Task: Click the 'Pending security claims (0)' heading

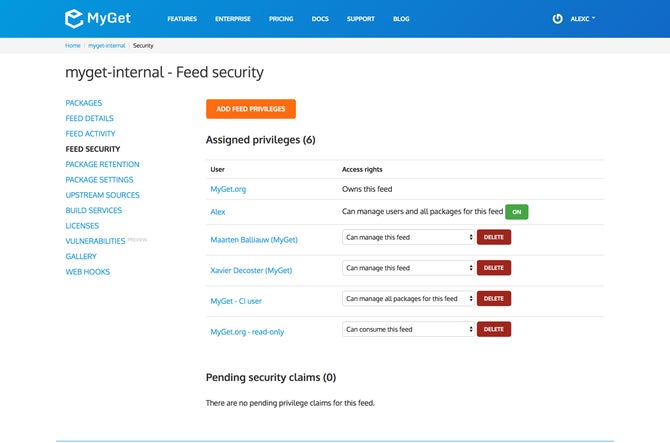Action: (x=271, y=377)
